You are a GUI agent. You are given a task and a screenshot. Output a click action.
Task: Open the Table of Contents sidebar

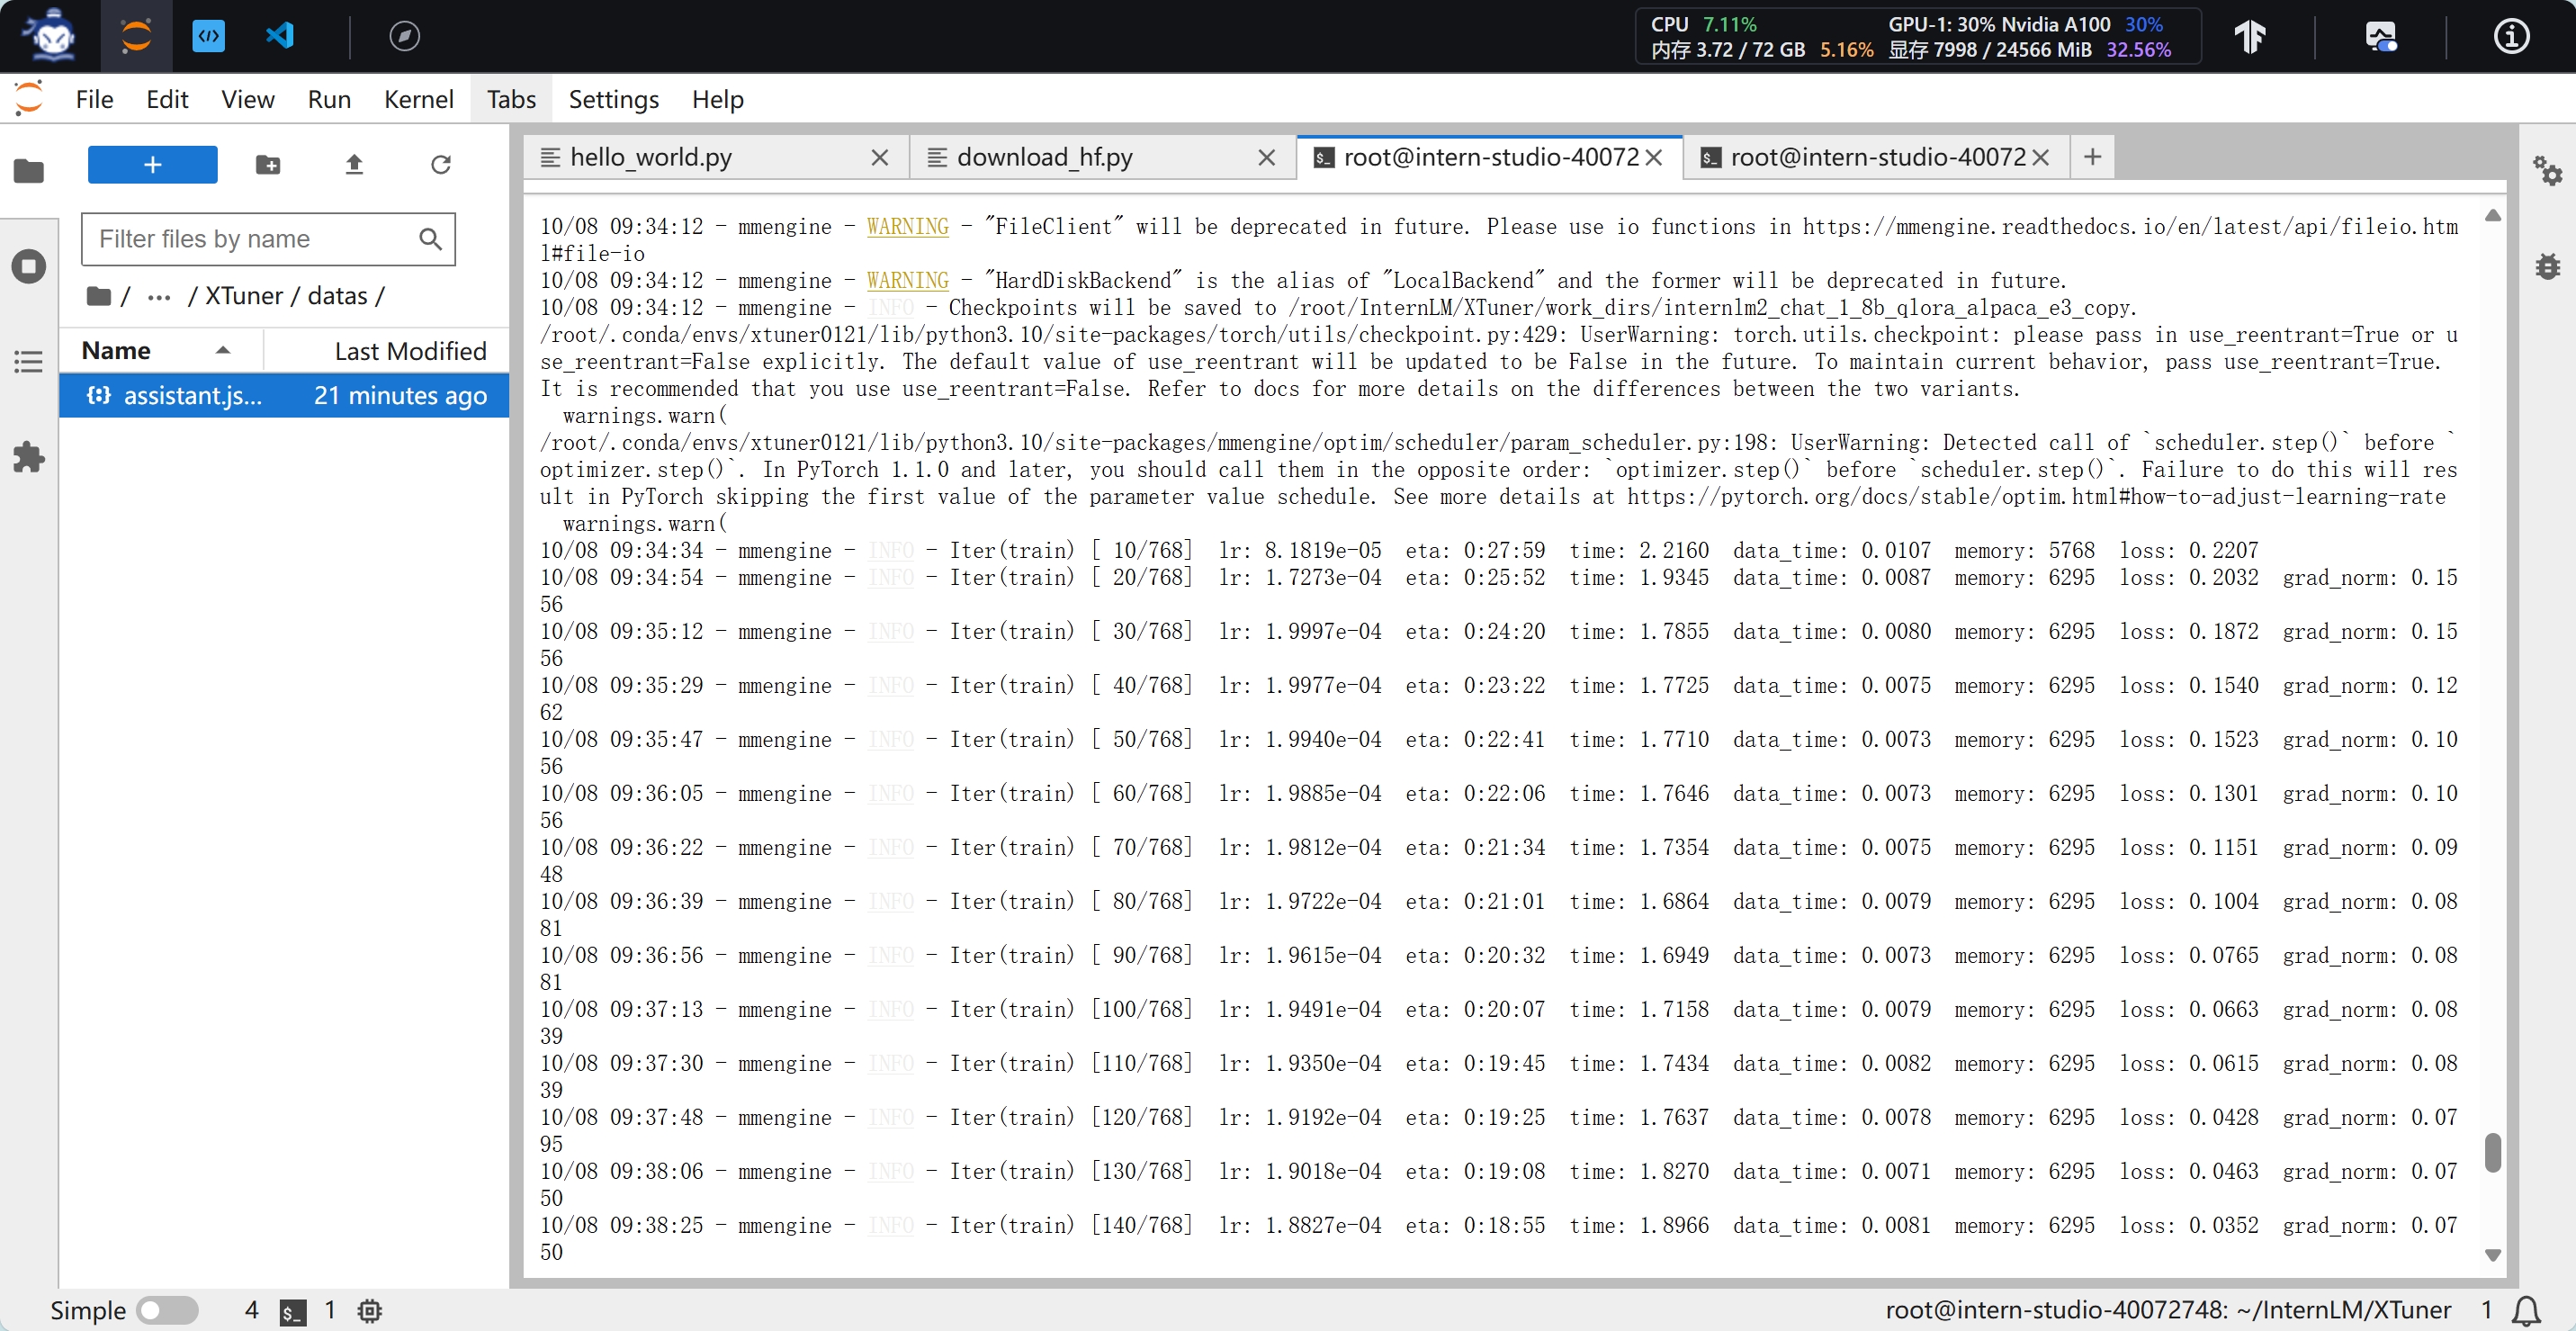[x=28, y=361]
